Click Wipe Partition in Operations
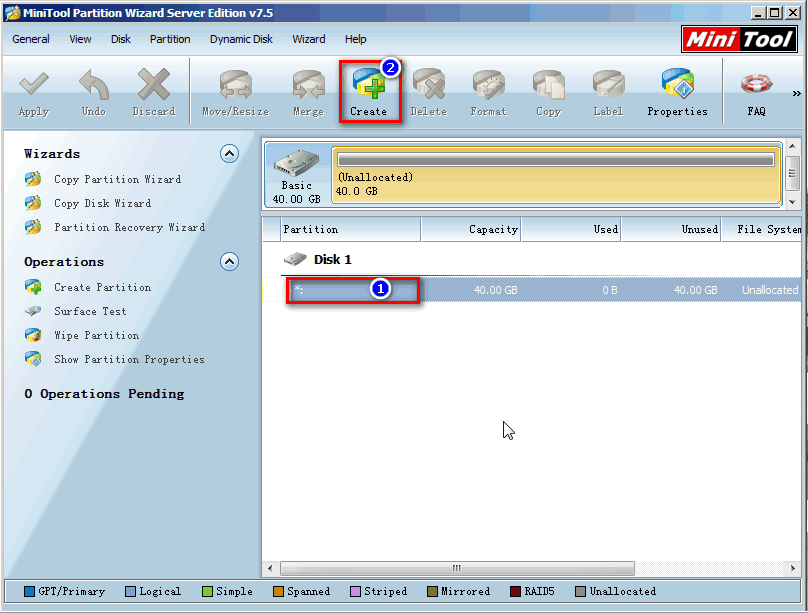The height and width of the screenshot is (613, 808). tap(96, 336)
